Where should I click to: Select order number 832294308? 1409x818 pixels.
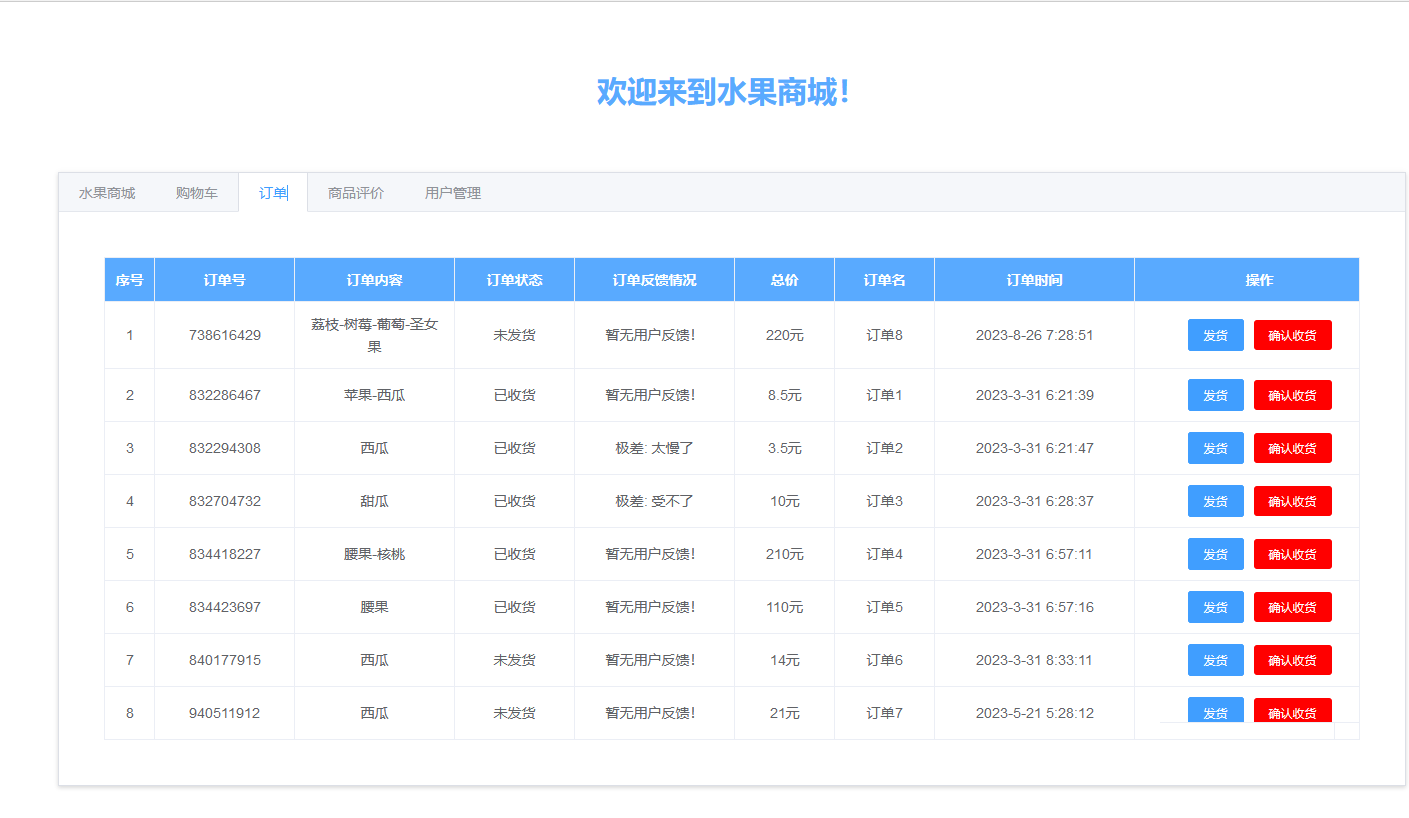[225, 448]
